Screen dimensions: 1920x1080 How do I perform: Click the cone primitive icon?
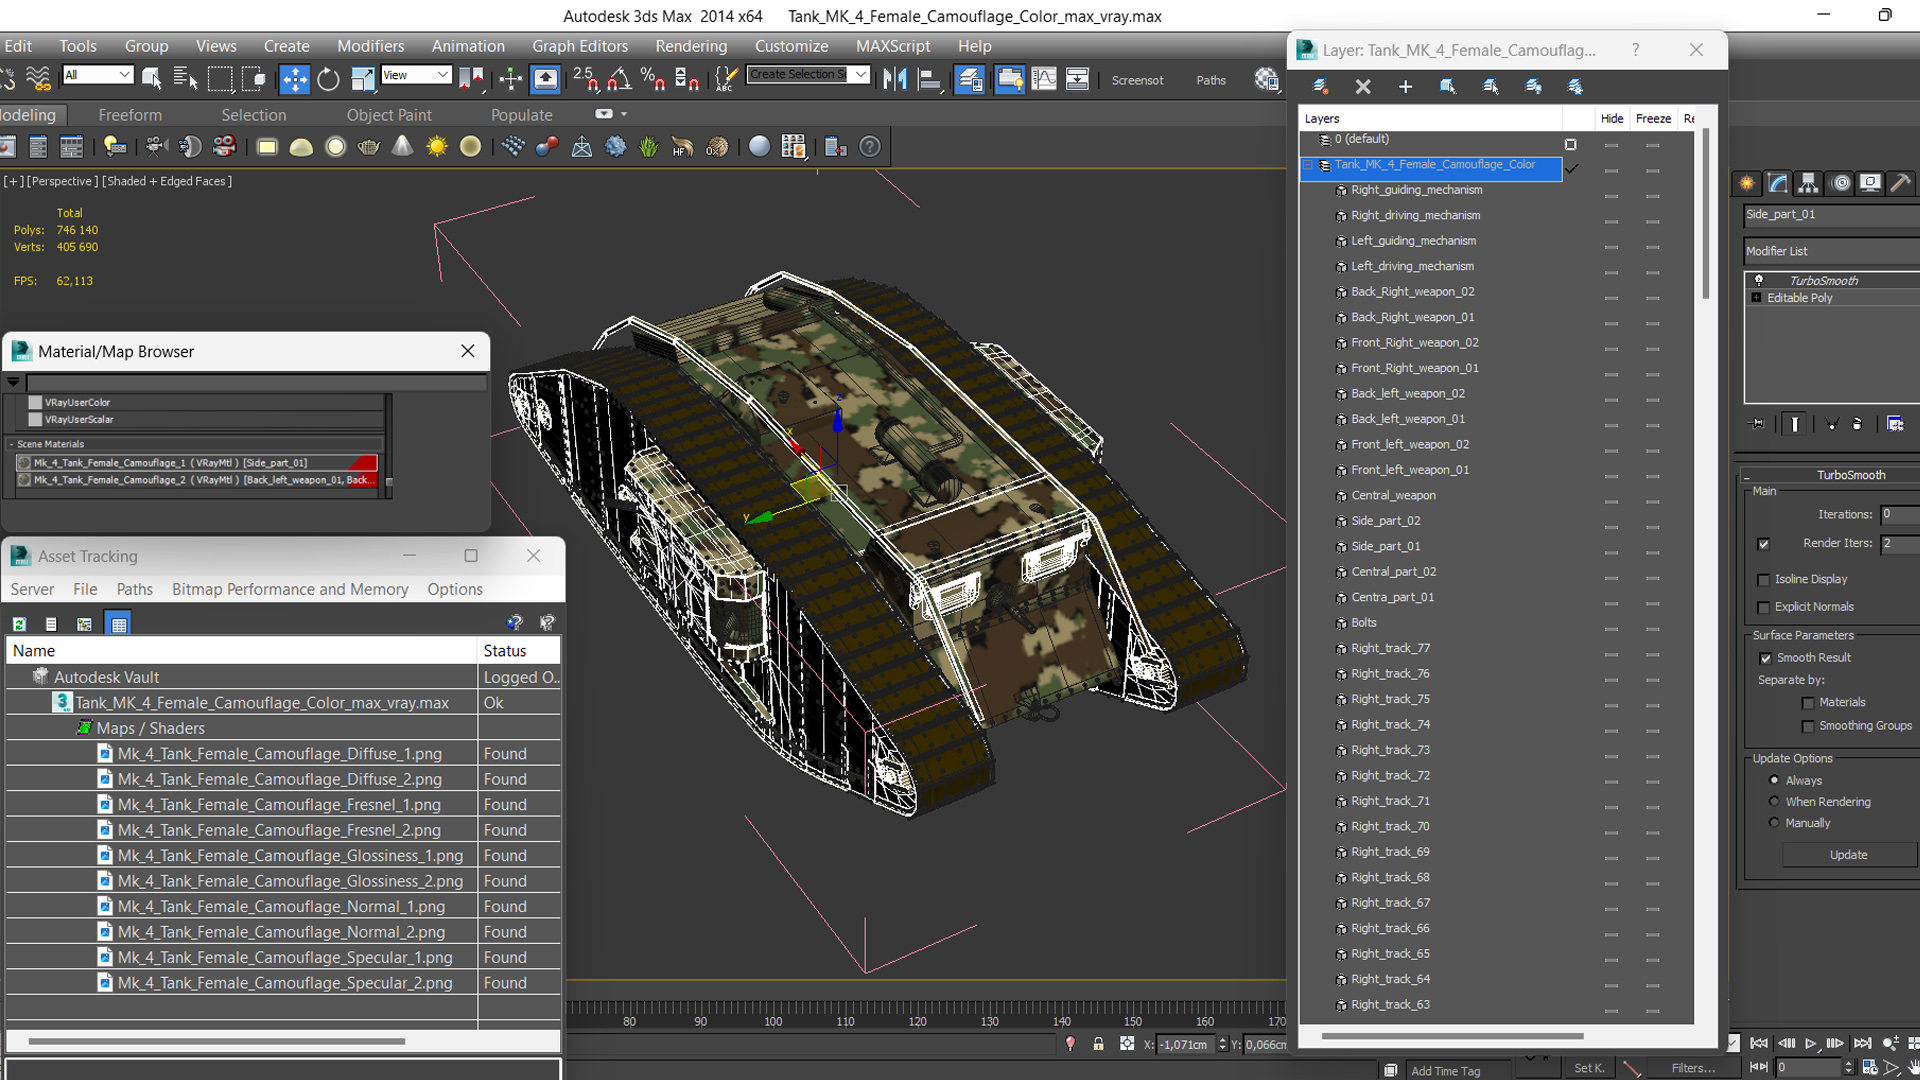coord(402,147)
